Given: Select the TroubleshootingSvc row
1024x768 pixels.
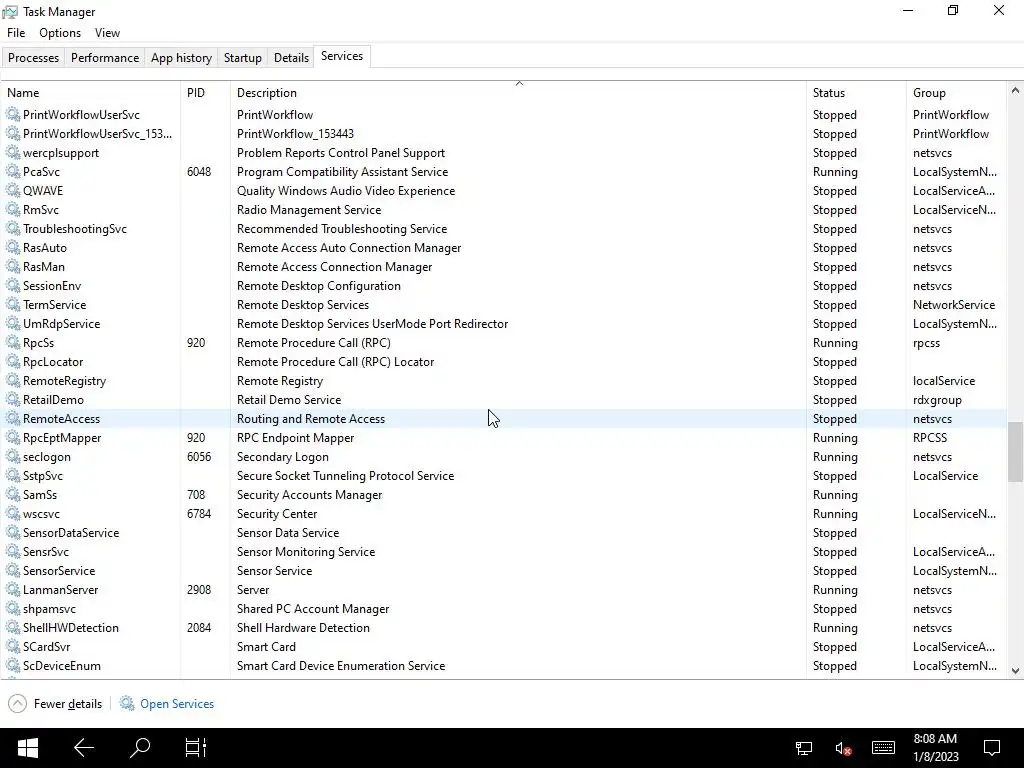Looking at the screenshot, I should click(504, 229).
